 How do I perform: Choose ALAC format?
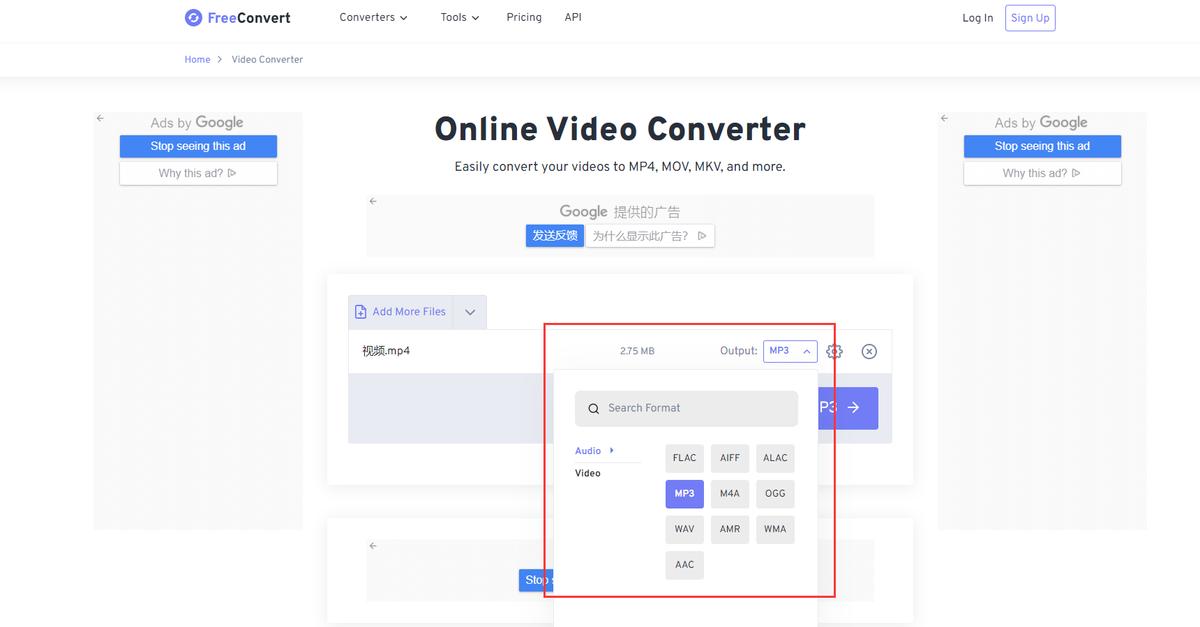click(775, 458)
